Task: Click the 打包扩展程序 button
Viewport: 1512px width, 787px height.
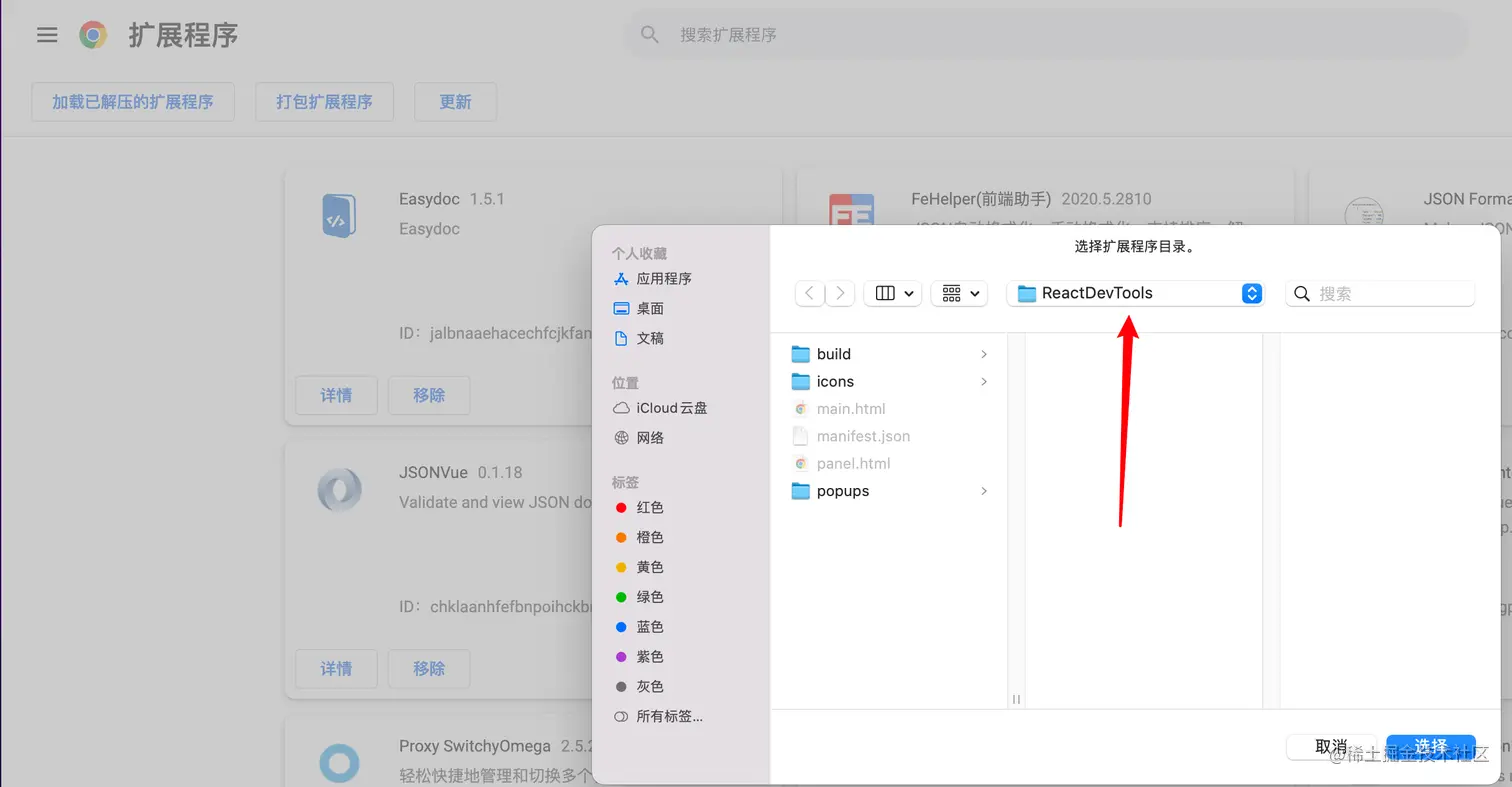Action: pos(324,102)
